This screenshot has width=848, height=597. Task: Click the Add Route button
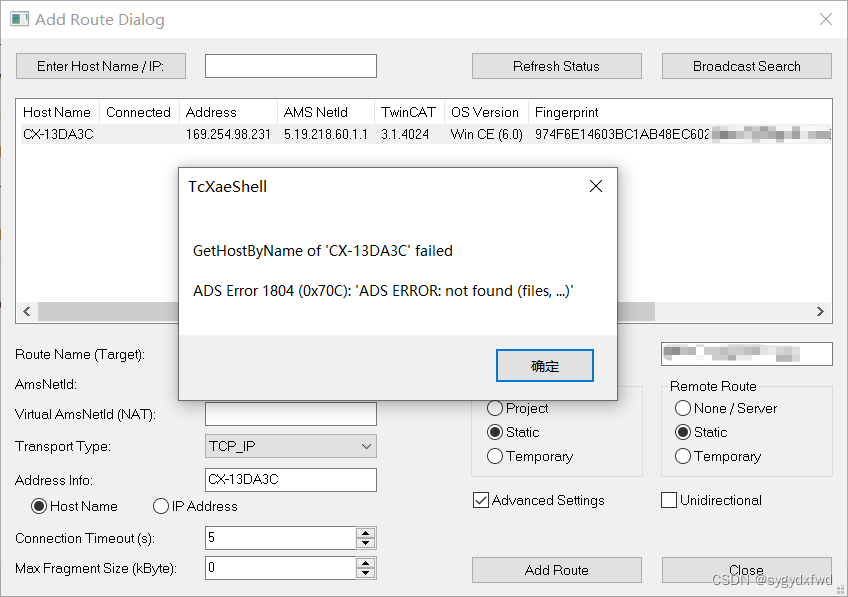click(x=556, y=570)
